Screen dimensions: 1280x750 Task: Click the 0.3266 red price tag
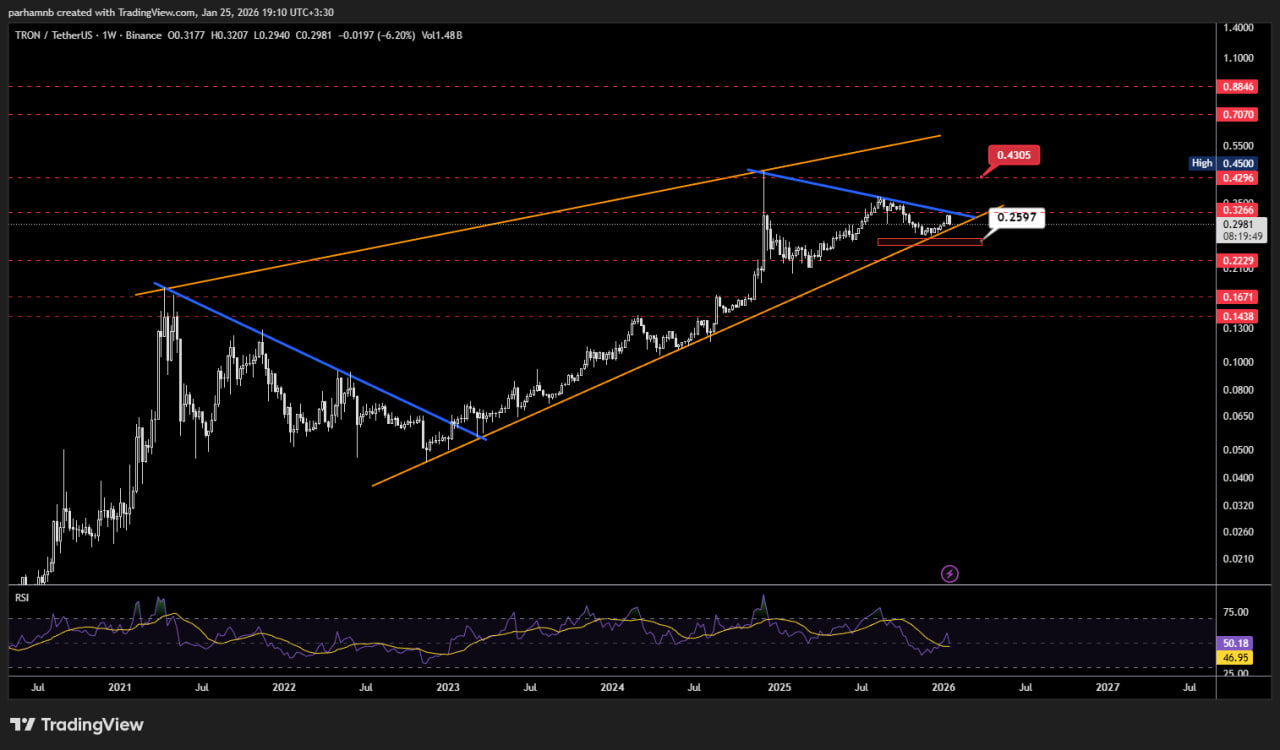click(x=1238, y=211)
